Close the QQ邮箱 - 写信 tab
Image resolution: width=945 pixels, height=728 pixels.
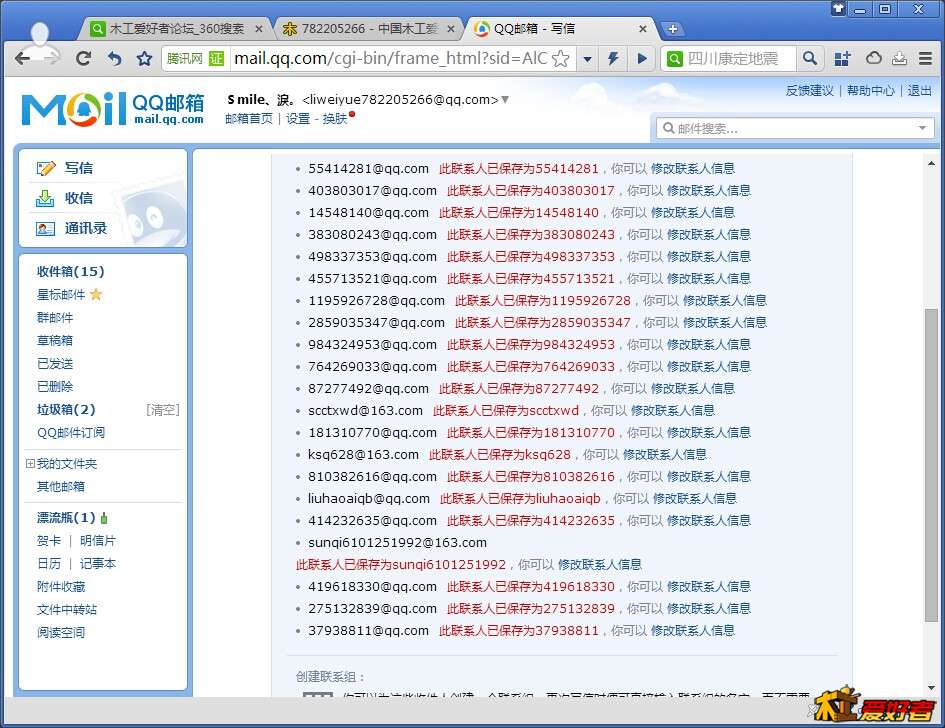point(642,28)
